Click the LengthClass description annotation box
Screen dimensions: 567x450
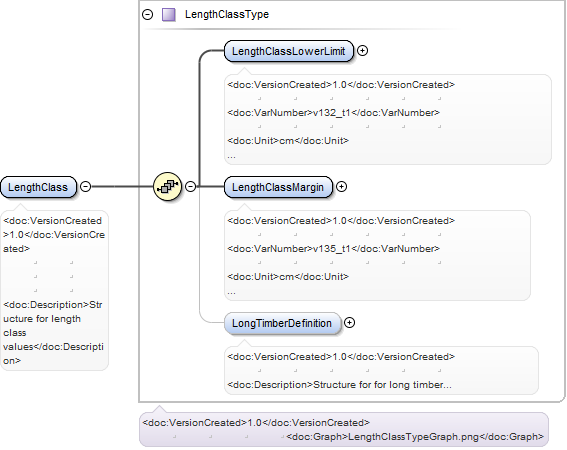(x=54, y=290)
